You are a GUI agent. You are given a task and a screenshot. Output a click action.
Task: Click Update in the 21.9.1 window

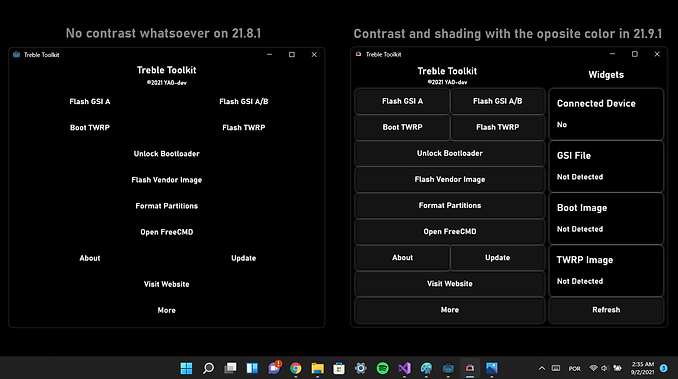497,258
